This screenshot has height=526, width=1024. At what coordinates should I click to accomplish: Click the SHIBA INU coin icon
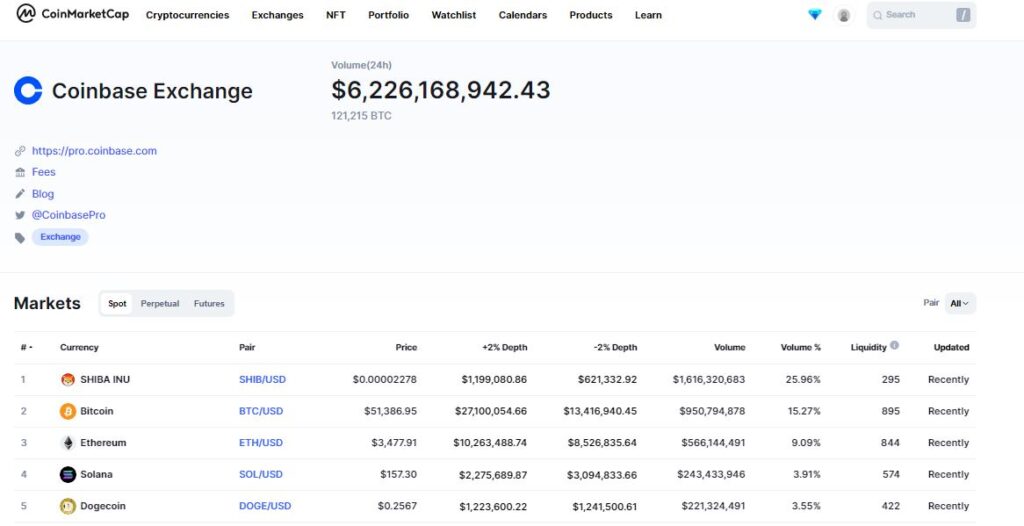[68, 380]
